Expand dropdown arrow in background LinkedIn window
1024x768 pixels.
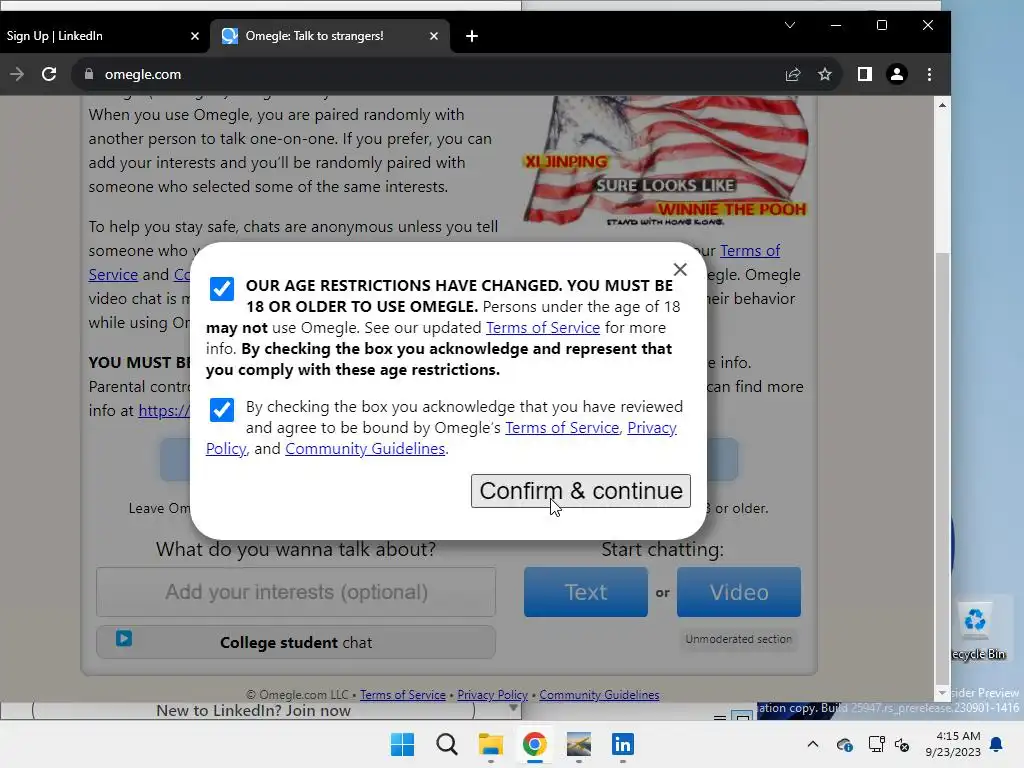coord(513,708)
